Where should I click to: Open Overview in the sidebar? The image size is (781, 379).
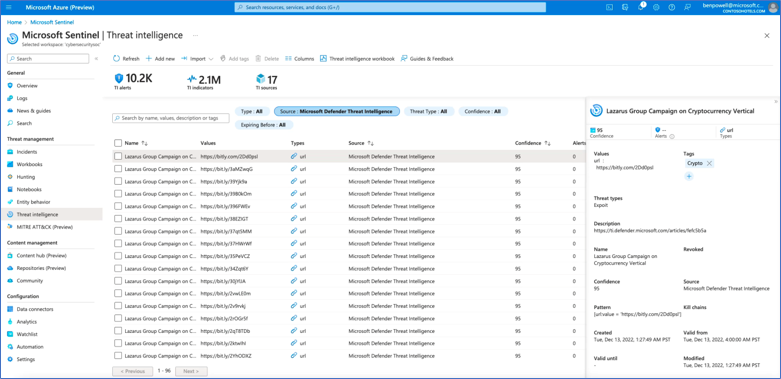click(x=27, y=86)
